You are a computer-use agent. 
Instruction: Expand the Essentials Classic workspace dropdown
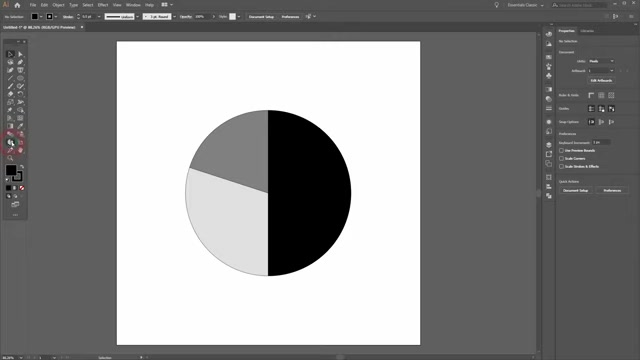point(525,5)
